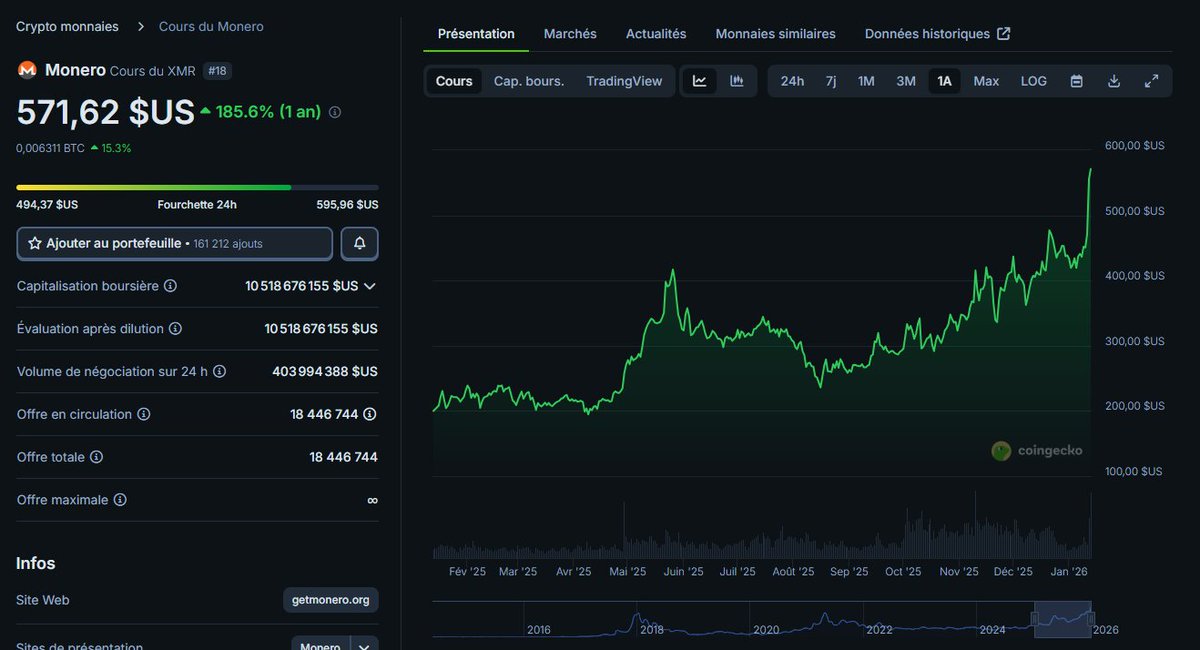Screen dimensions: 1200x650
Task: Open the Présentation tab
Action: [476, 34]
